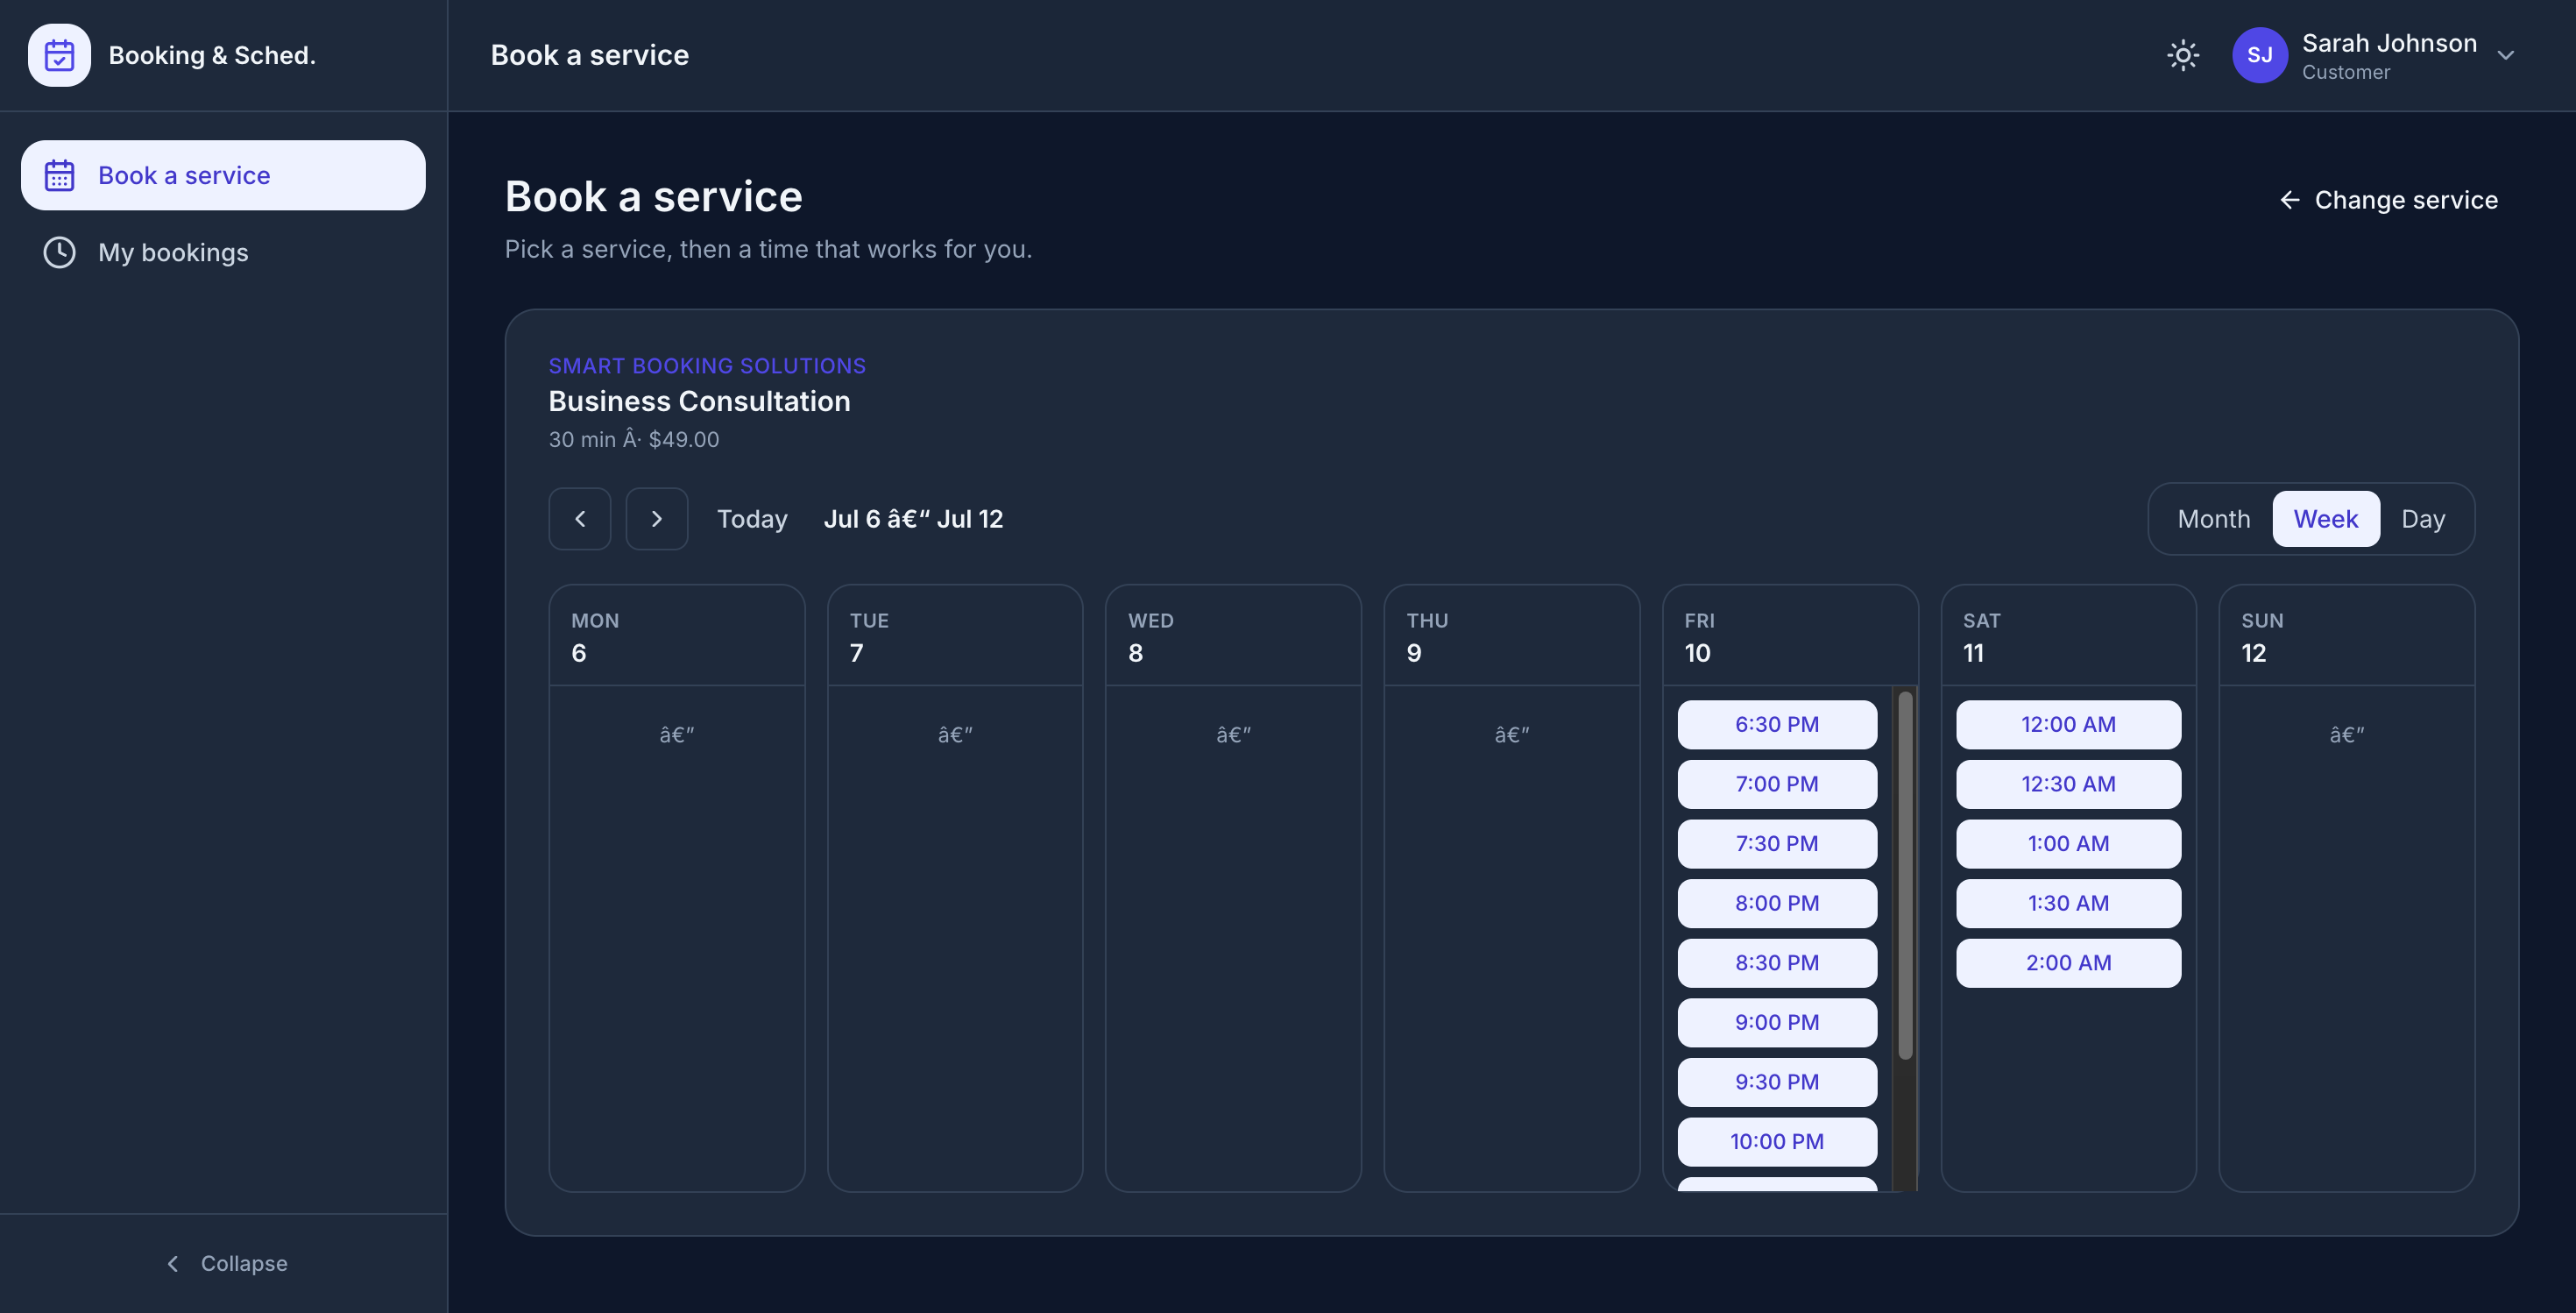Screen dimensions: 2576x1313
Task: Click the MON 6 day header
Action: point(677,636)
